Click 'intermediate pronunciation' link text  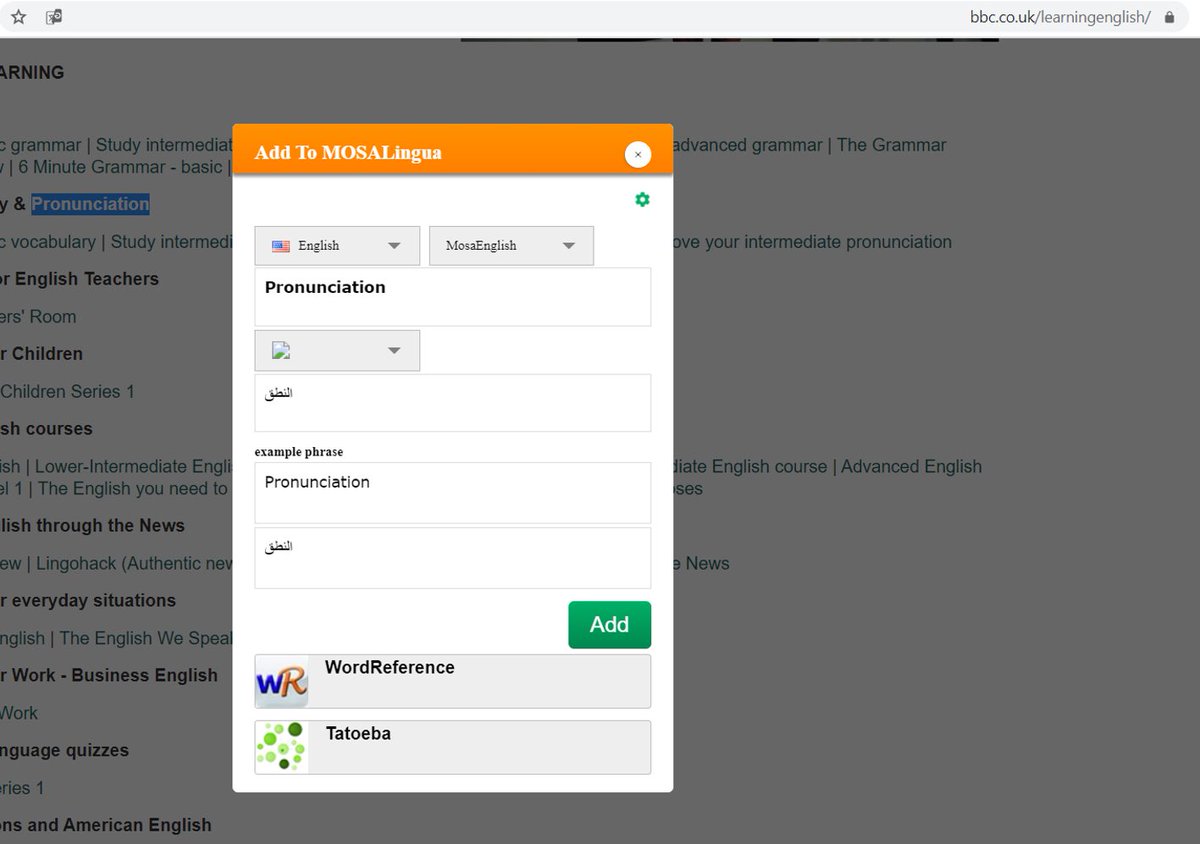848,242
